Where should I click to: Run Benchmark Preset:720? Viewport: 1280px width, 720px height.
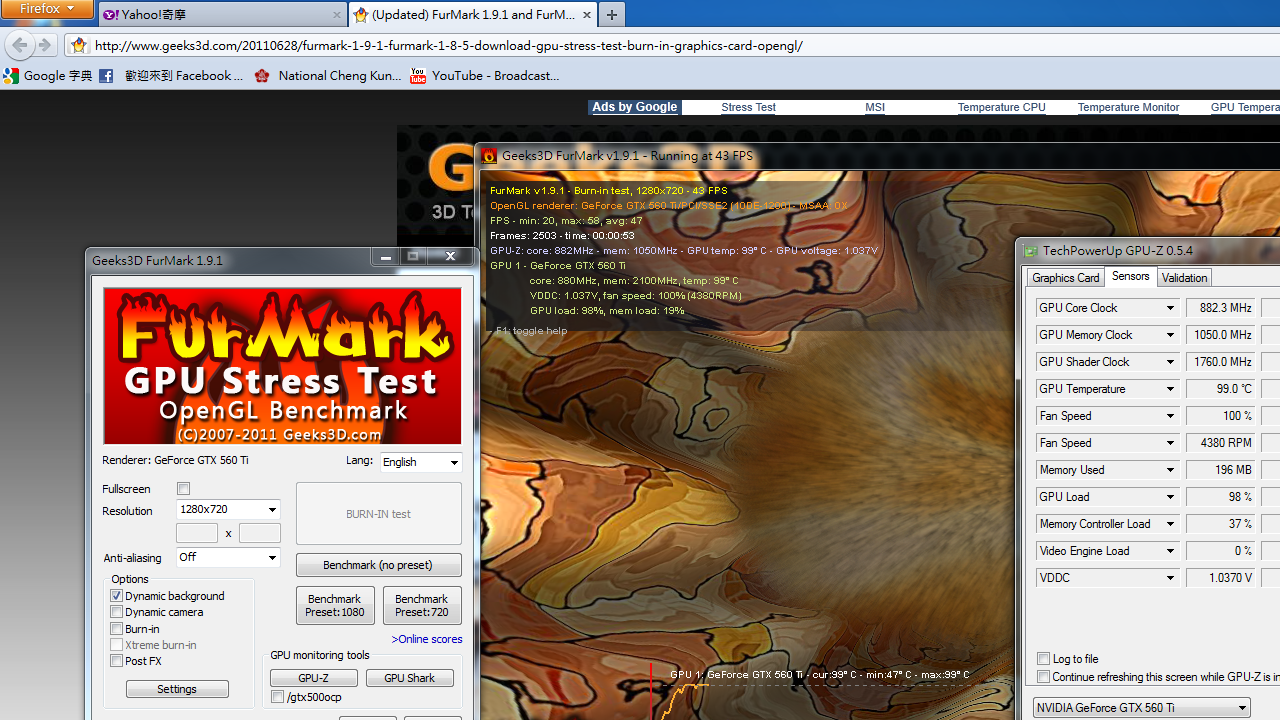point(421,606)
